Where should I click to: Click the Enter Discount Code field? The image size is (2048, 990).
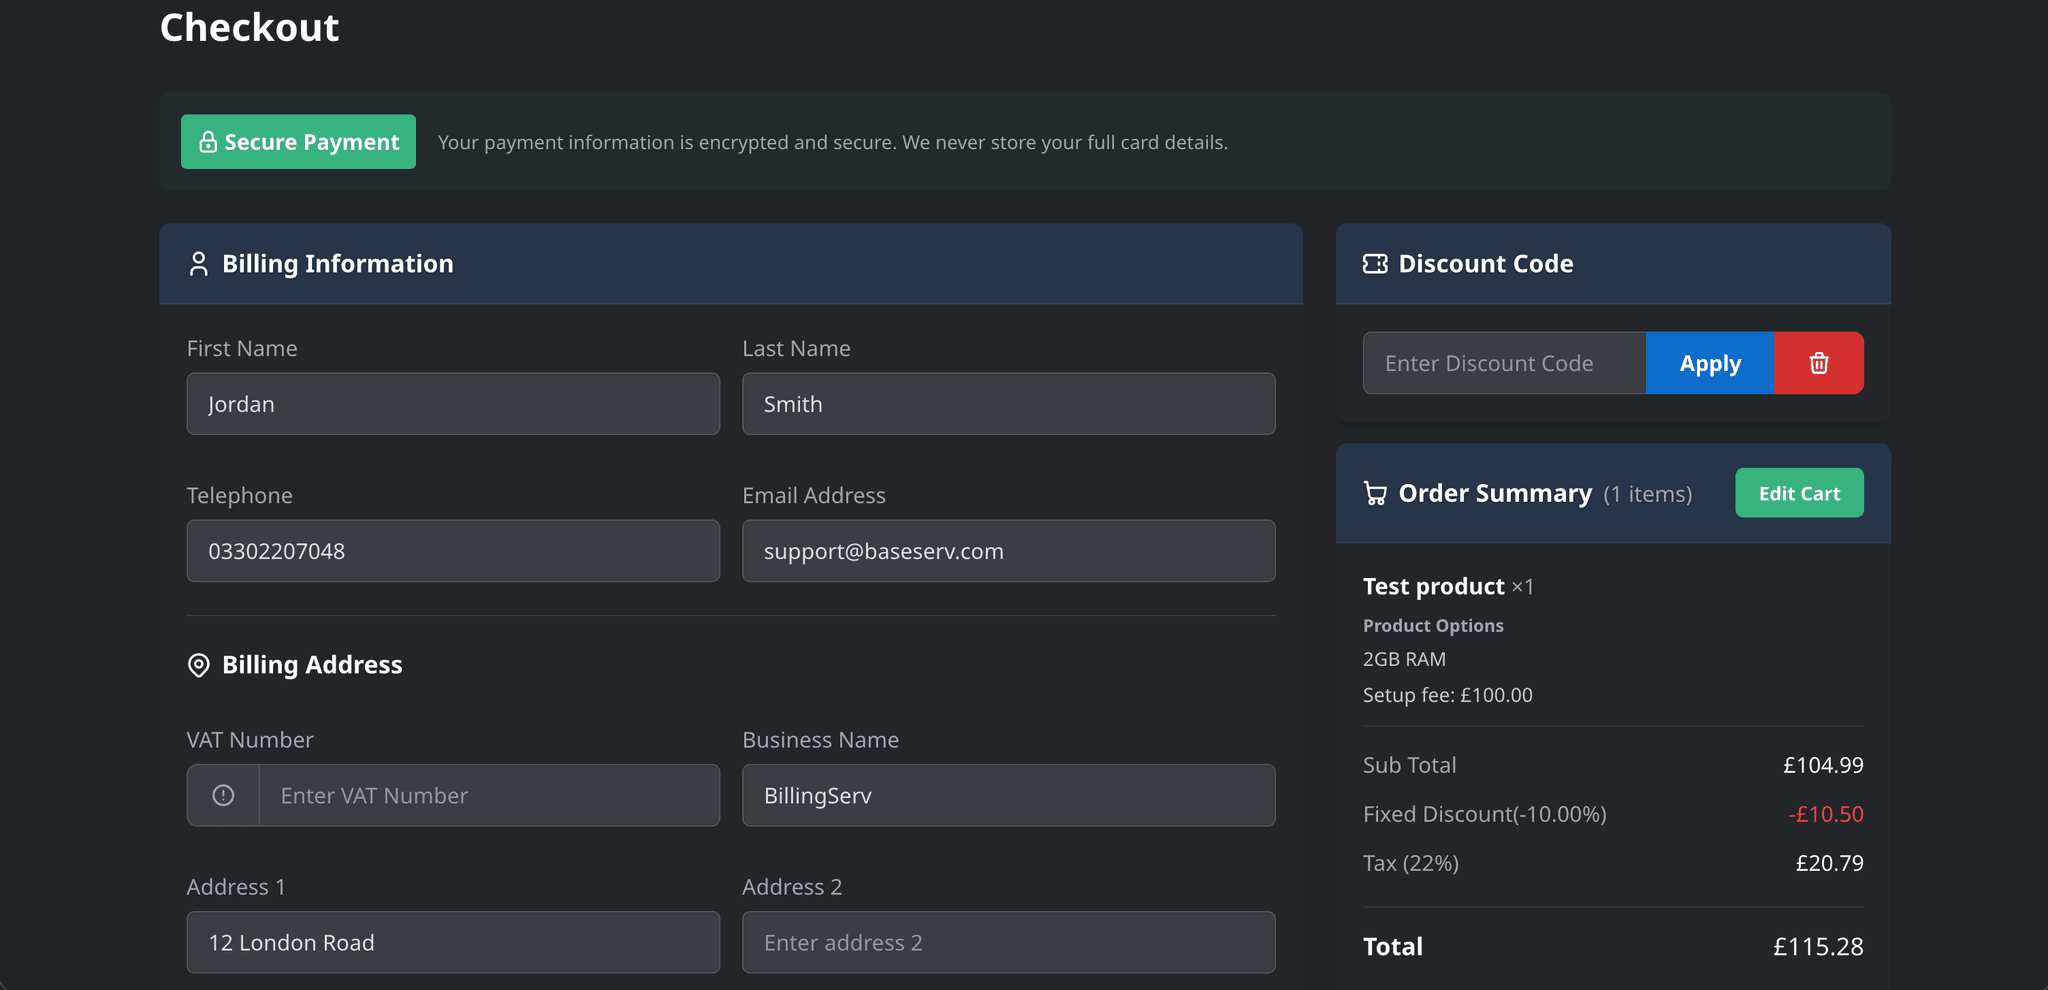pyautogui.click(x=1504, y=363)
